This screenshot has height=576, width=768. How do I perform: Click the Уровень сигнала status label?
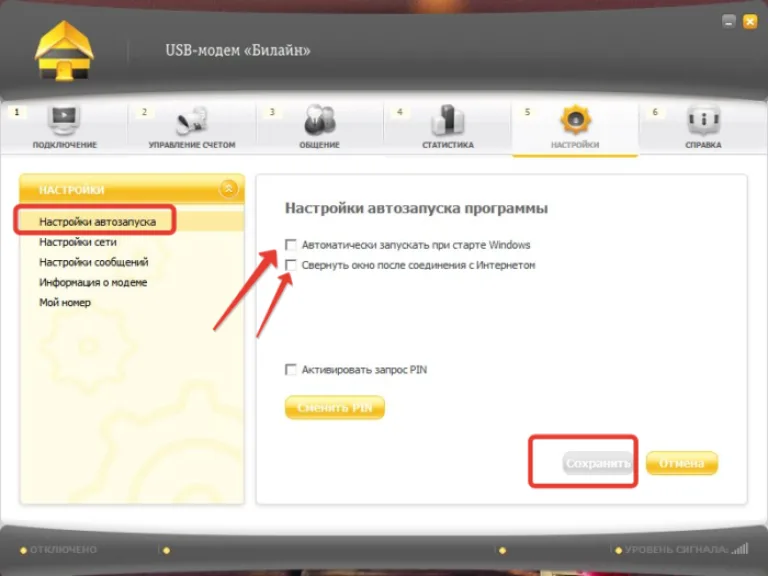[676, 550]
